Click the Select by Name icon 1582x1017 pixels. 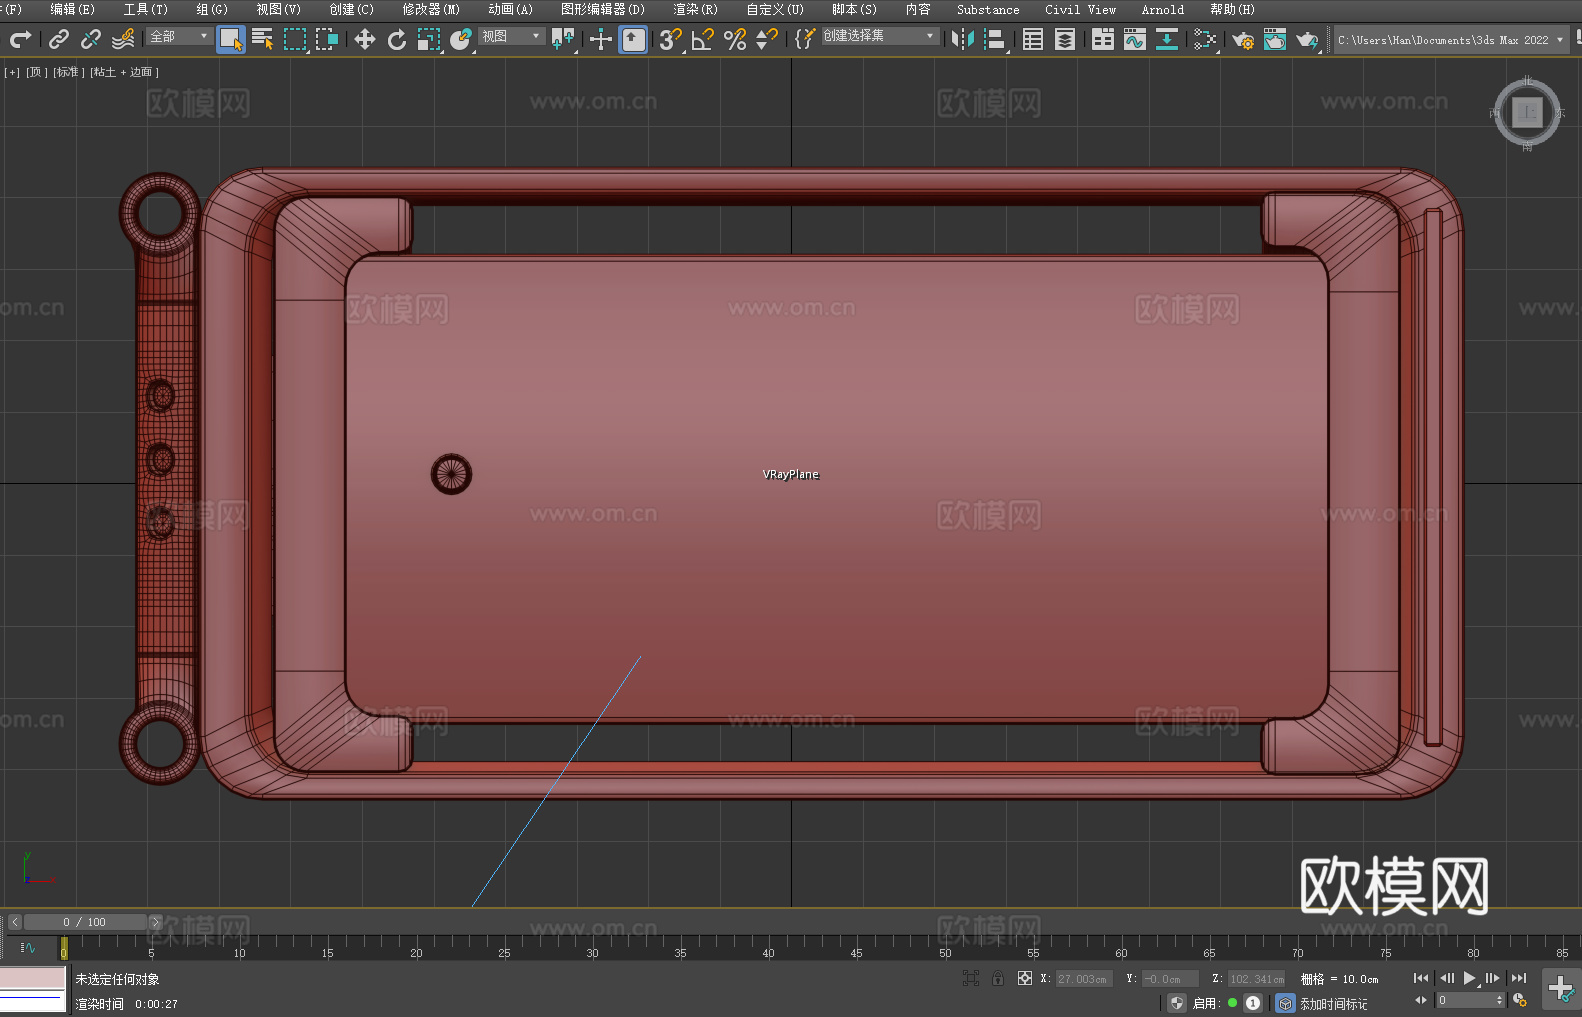point(262,39)
